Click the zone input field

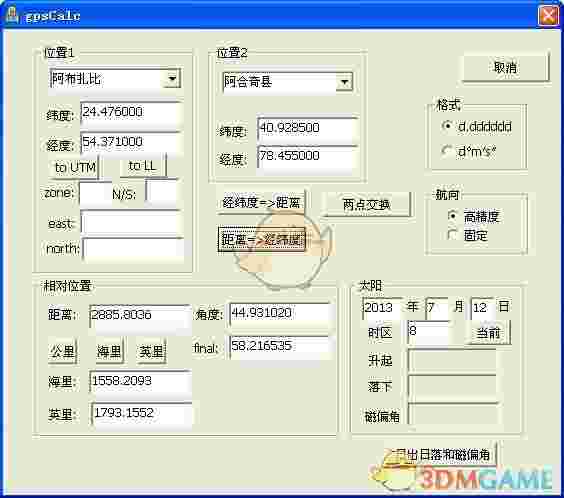pos(96,194)
